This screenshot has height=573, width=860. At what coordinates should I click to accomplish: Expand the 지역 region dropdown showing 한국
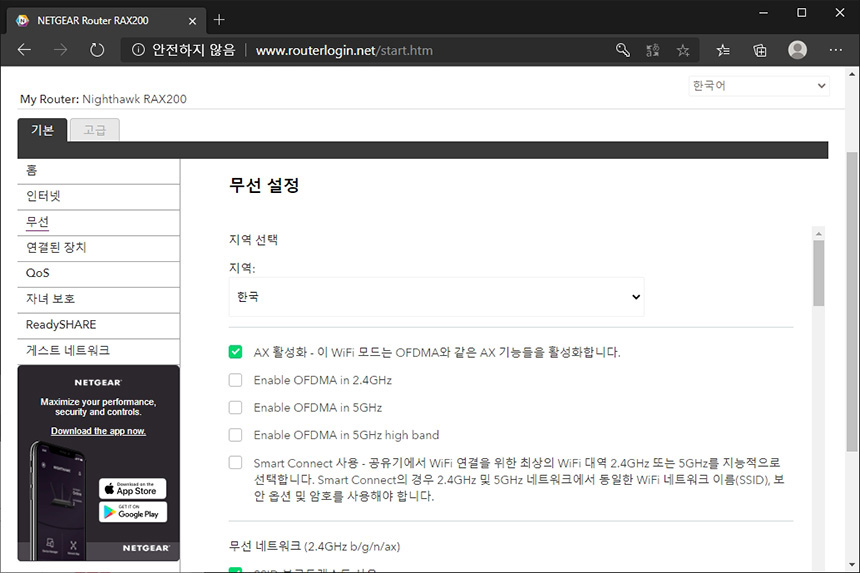[x=437, y=297]
